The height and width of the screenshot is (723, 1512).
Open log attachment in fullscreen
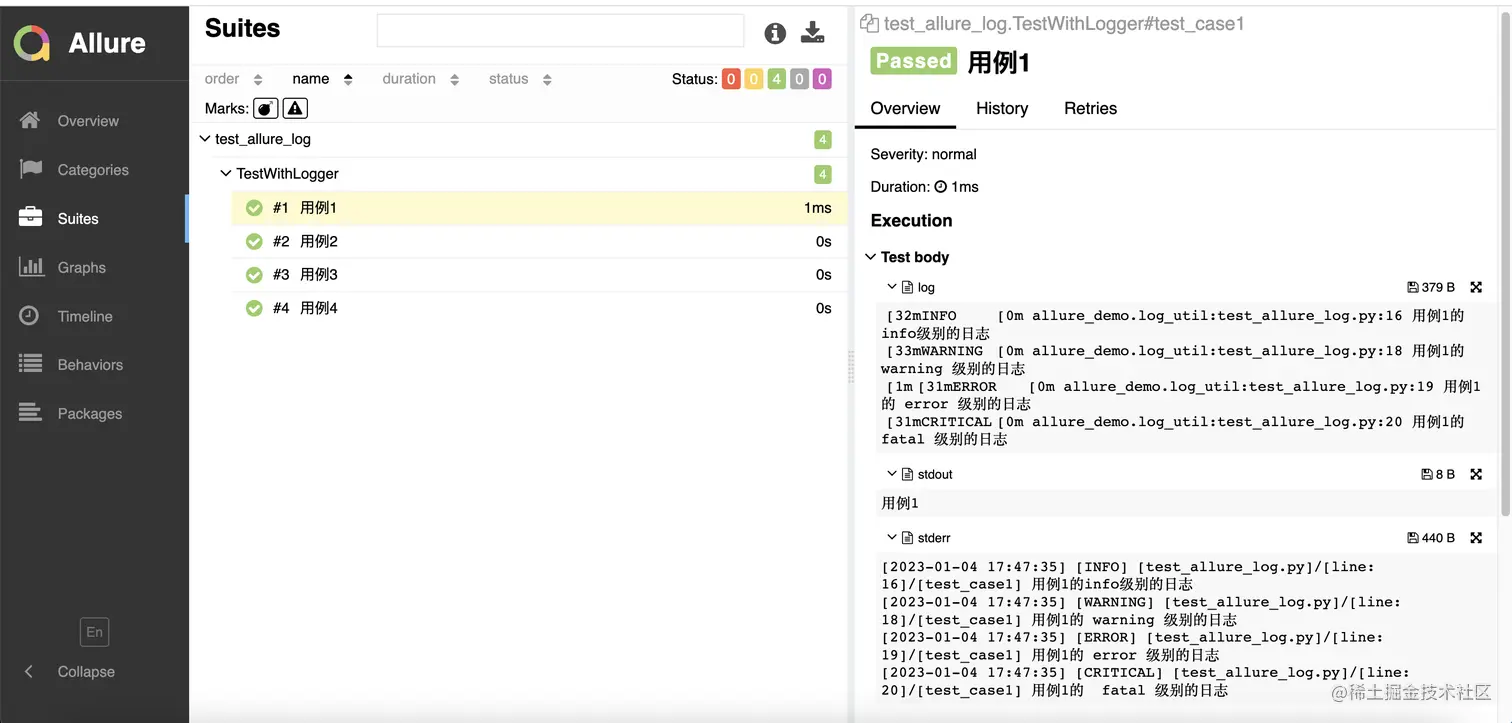(1476, 287)
